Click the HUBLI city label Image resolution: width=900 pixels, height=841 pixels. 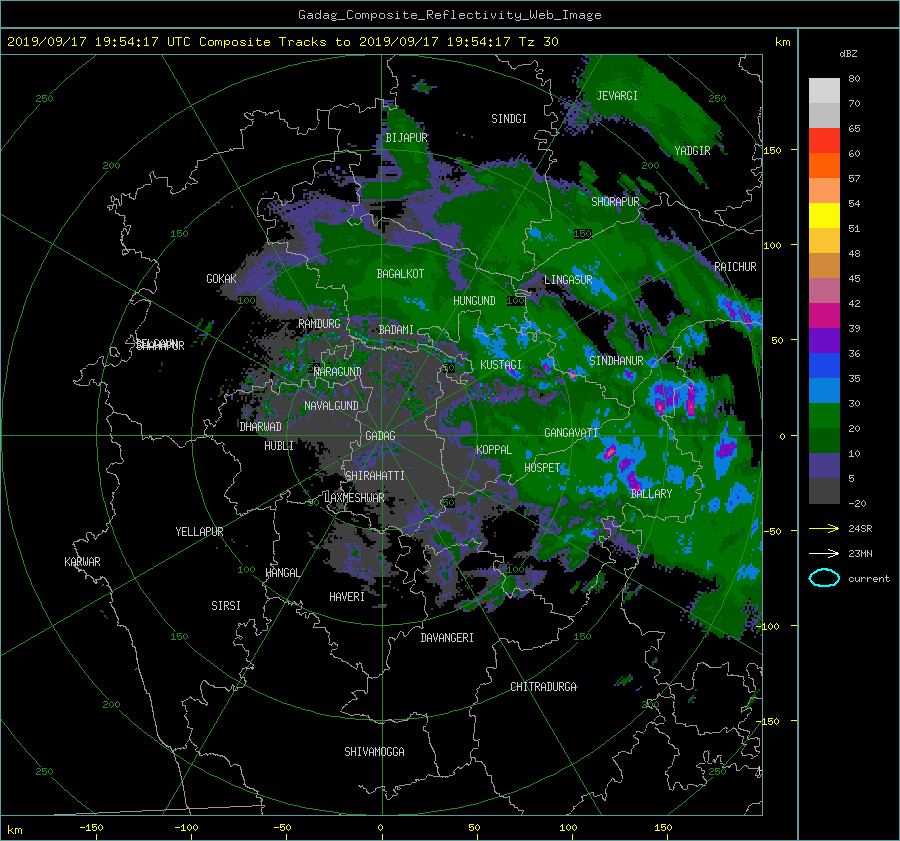279,446
